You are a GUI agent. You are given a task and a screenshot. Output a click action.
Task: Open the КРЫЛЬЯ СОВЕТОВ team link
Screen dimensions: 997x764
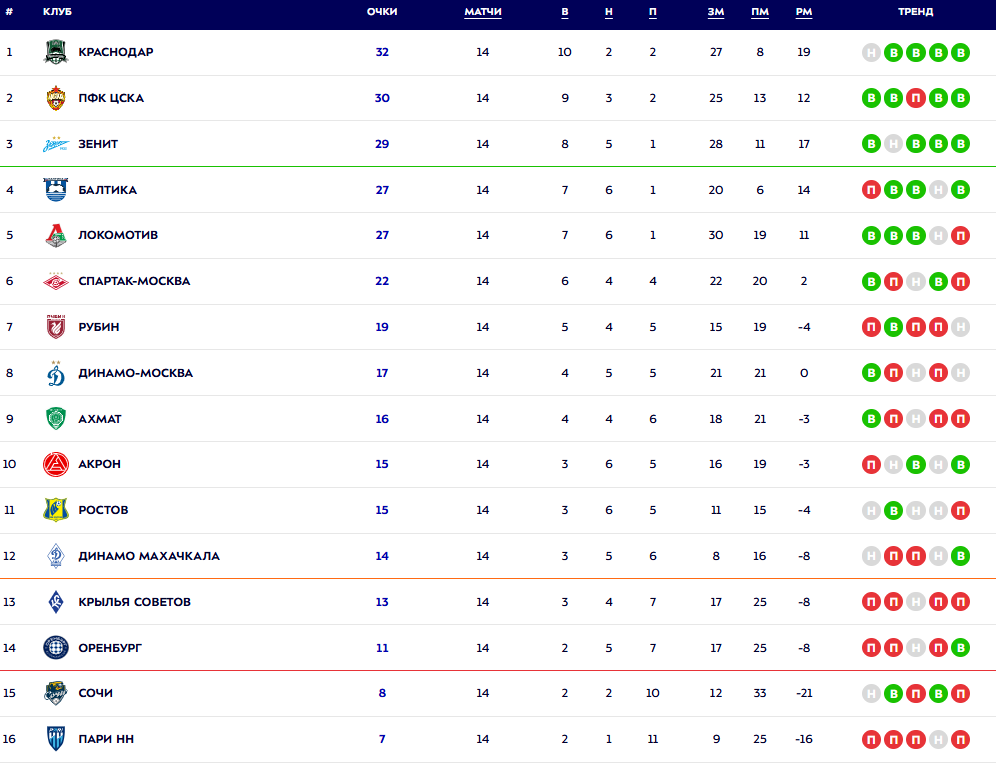134,602
